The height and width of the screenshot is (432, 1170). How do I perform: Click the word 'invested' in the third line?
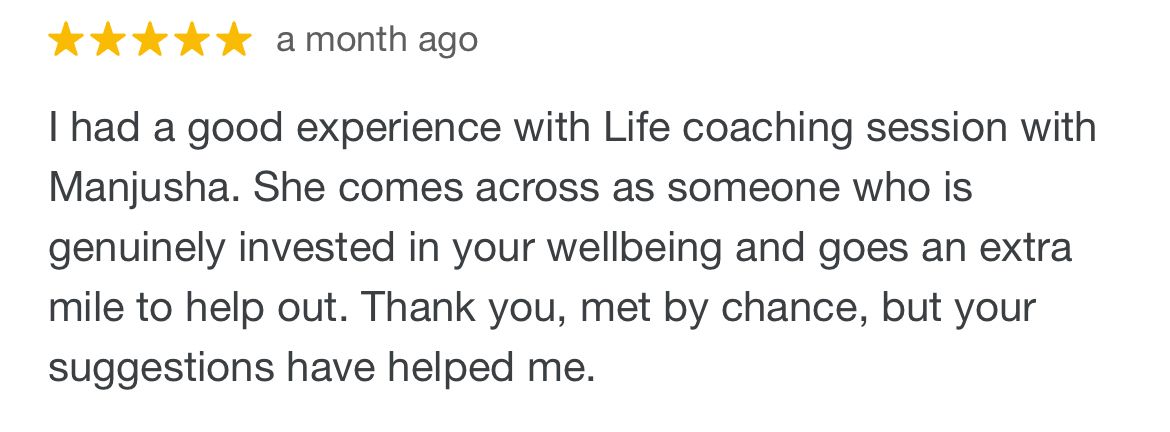[316, 248]
